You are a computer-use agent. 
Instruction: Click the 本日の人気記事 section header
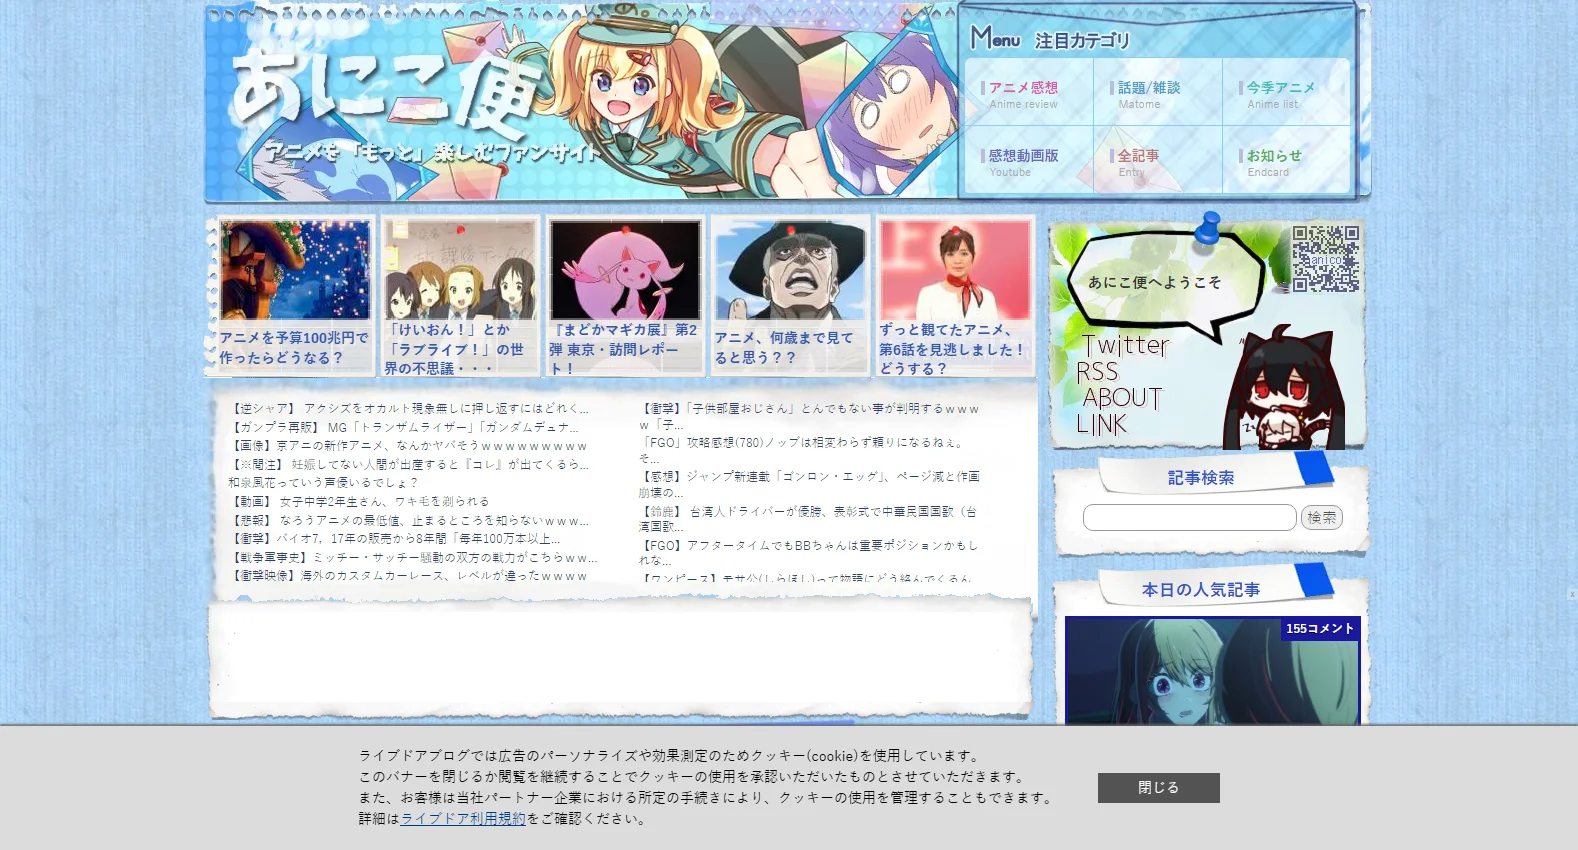(x=1201, y=590)
